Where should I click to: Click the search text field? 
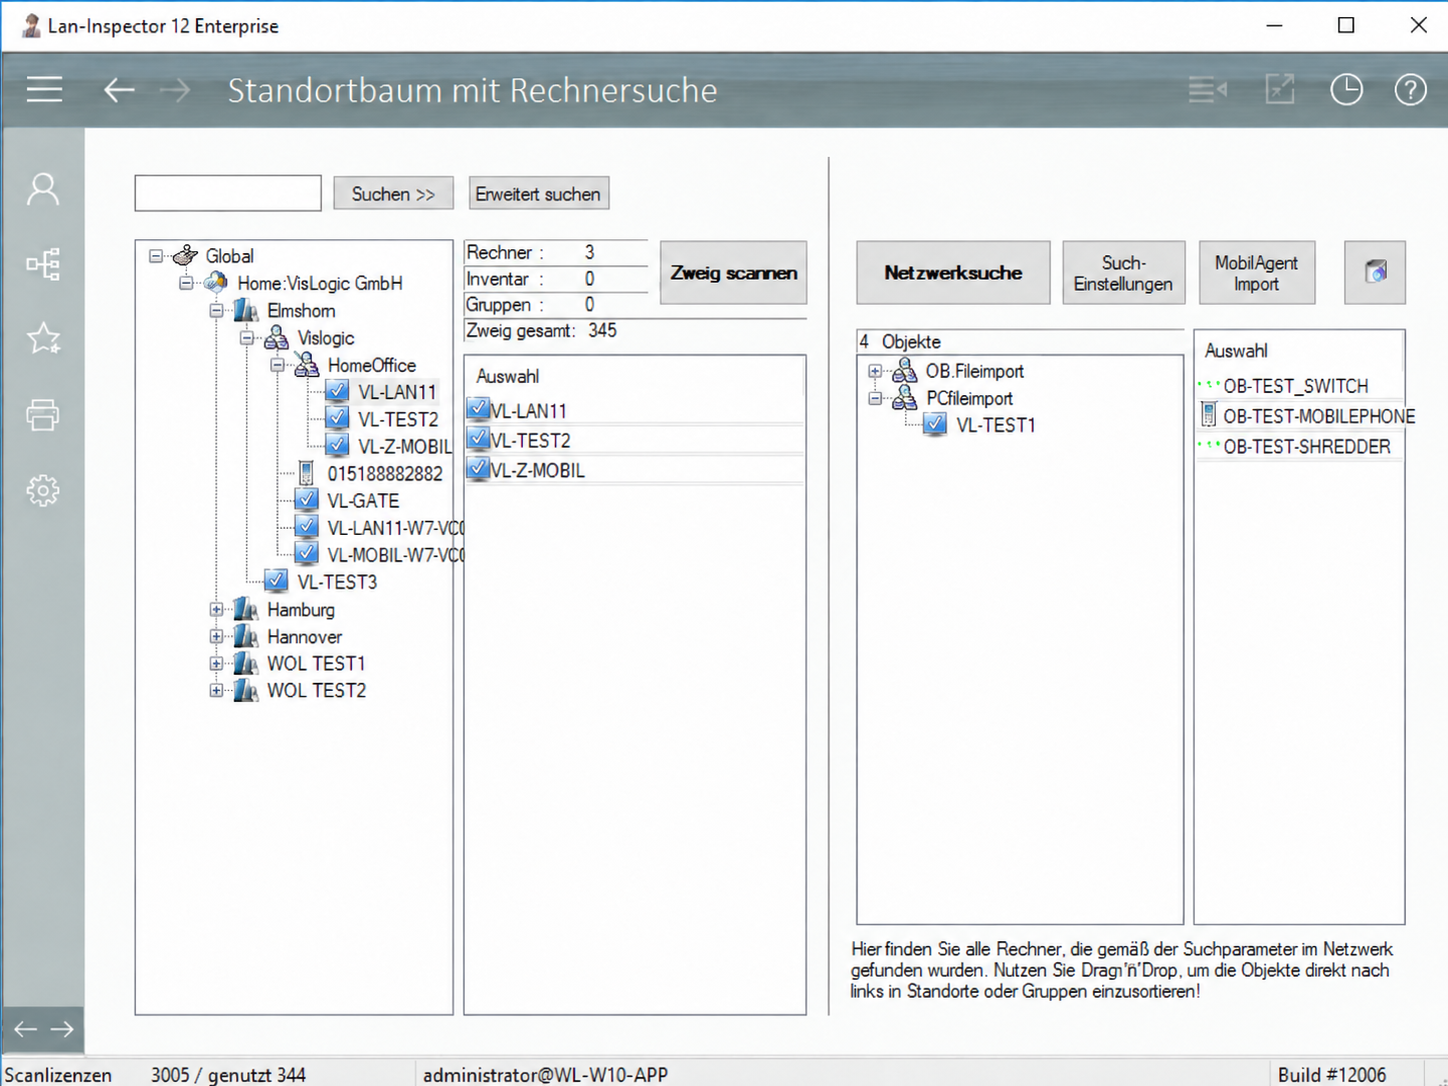(228, 193)
